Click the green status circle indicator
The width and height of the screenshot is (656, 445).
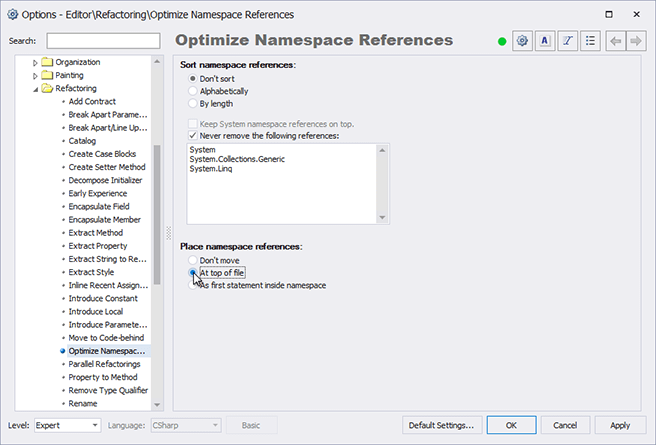pyautogui.click(x=501, y=41)
